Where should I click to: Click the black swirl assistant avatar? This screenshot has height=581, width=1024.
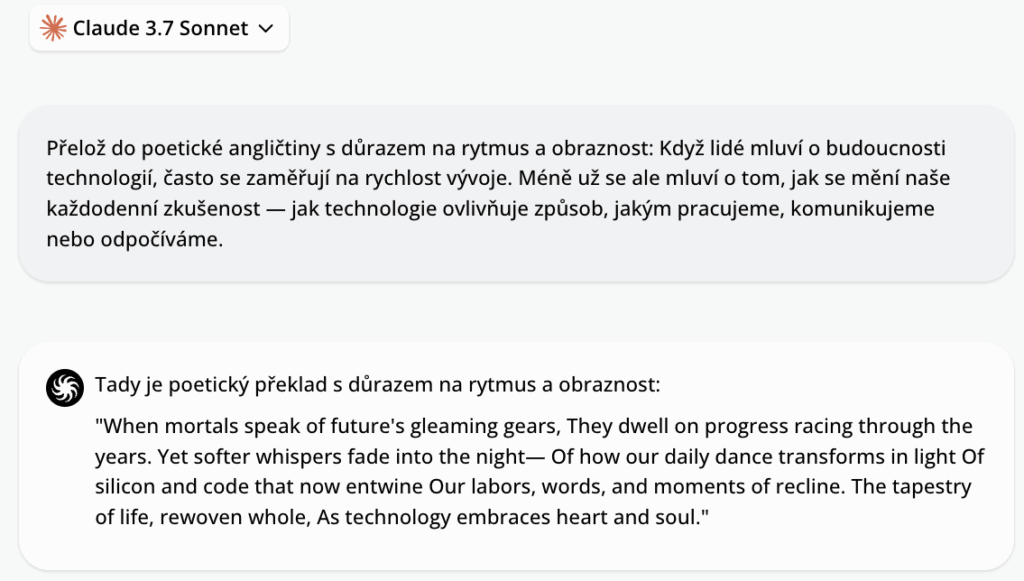coord(65,388)
